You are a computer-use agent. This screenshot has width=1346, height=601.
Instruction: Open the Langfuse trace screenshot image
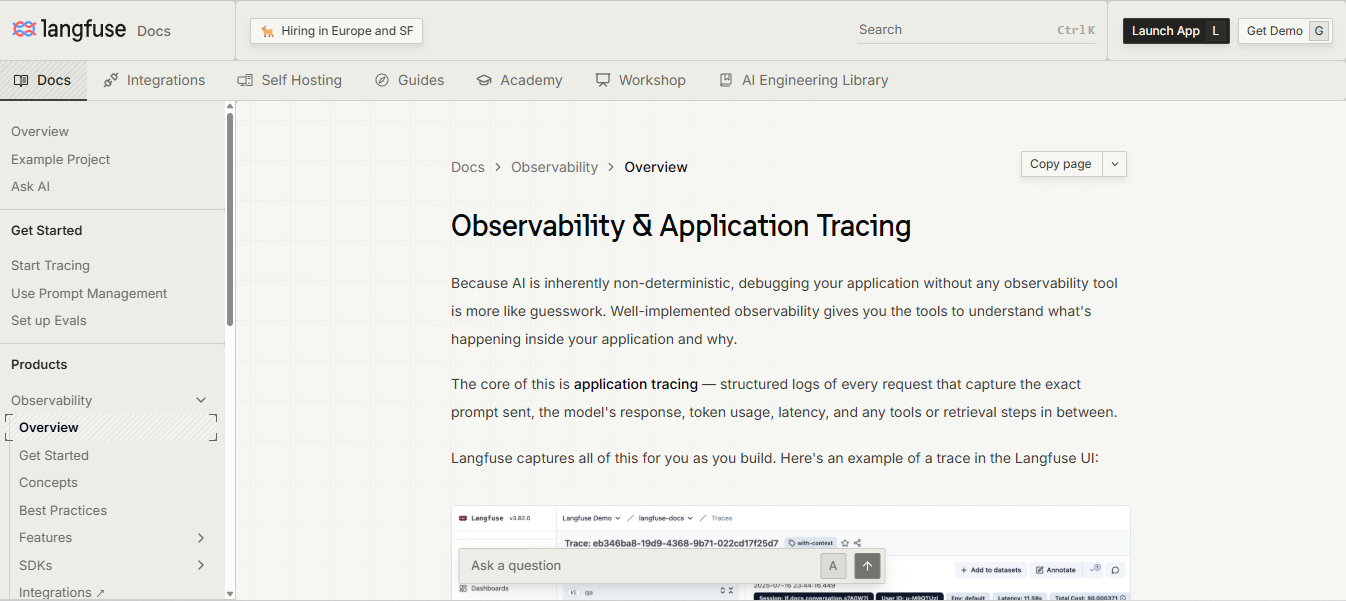tap(790, 552)
